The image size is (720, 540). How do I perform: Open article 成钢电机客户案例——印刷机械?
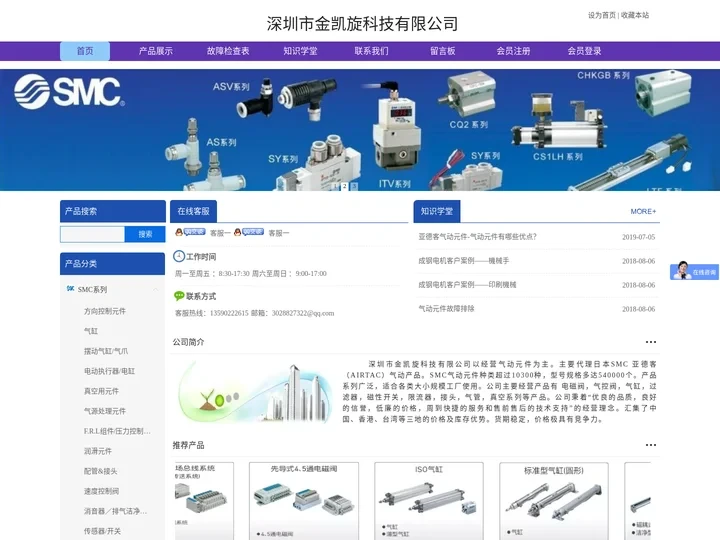[x=467, y=284]
